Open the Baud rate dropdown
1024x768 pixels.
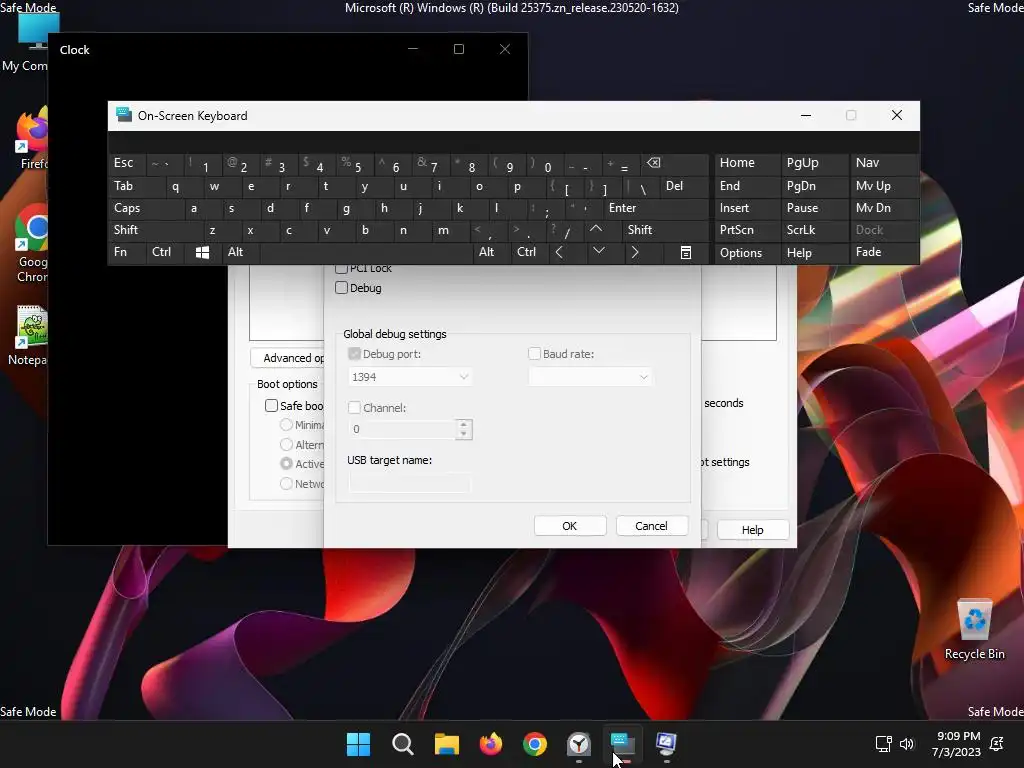pyautogui.click(x=590, y=377)
